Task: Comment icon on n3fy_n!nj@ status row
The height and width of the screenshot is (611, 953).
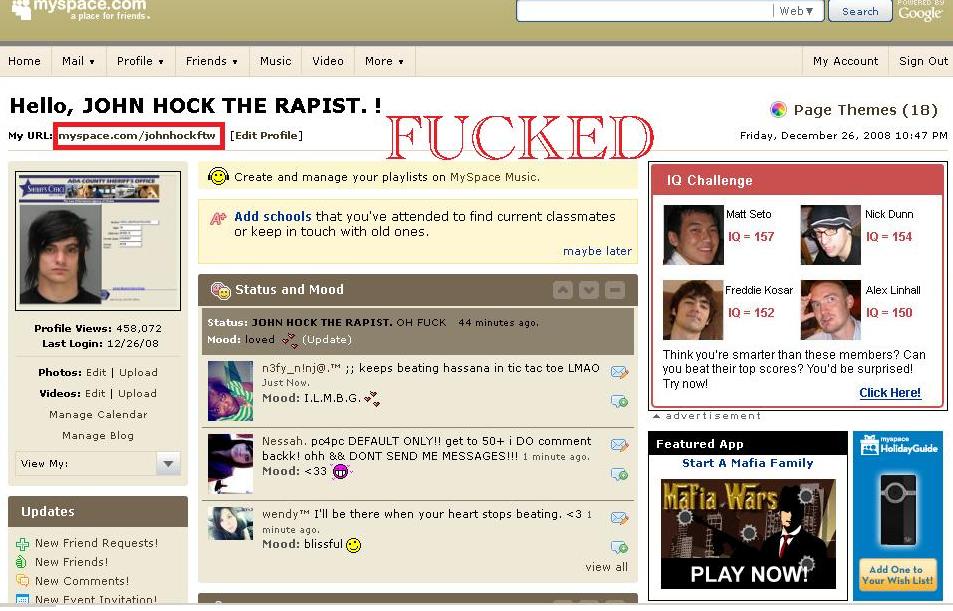Action: pyautogui.click(x=619, y=401)
